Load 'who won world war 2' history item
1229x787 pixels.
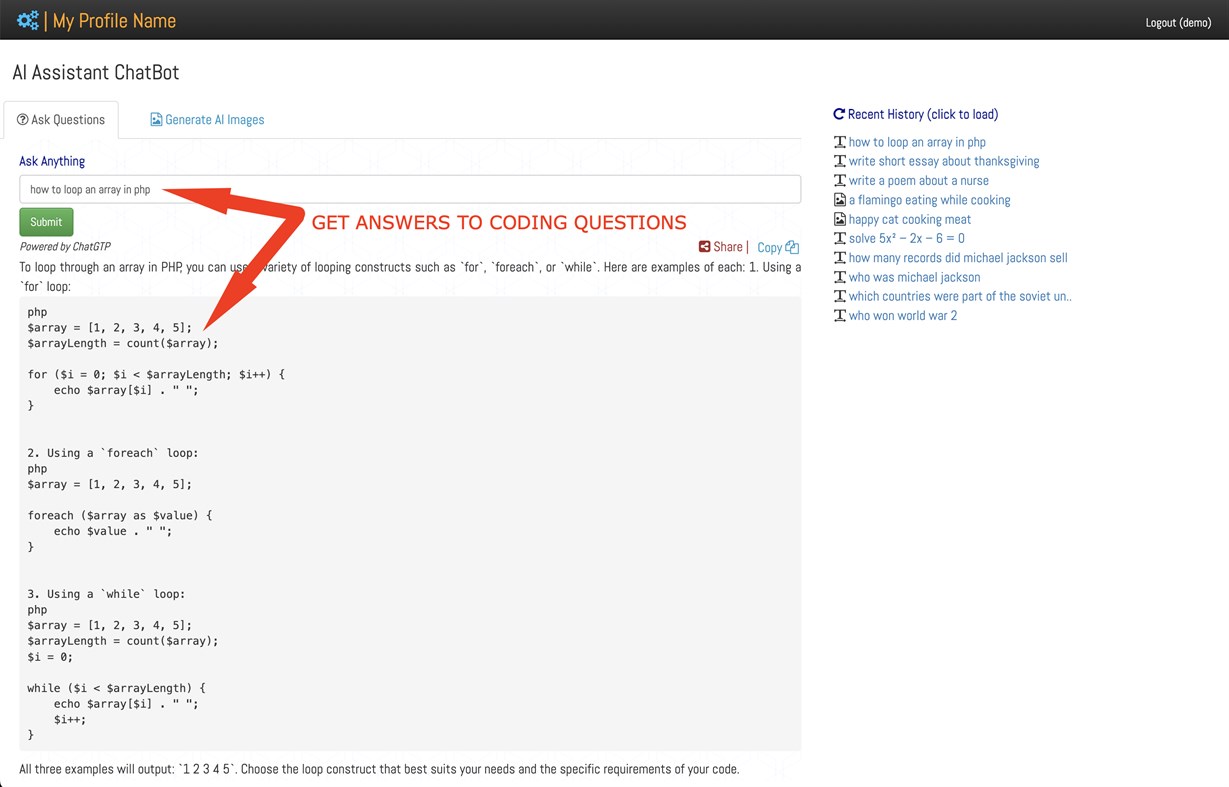(903, 316)
